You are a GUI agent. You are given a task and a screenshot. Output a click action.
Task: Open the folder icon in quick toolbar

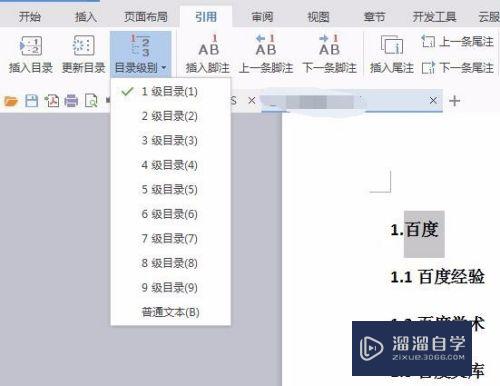click(x=11, y=101)
